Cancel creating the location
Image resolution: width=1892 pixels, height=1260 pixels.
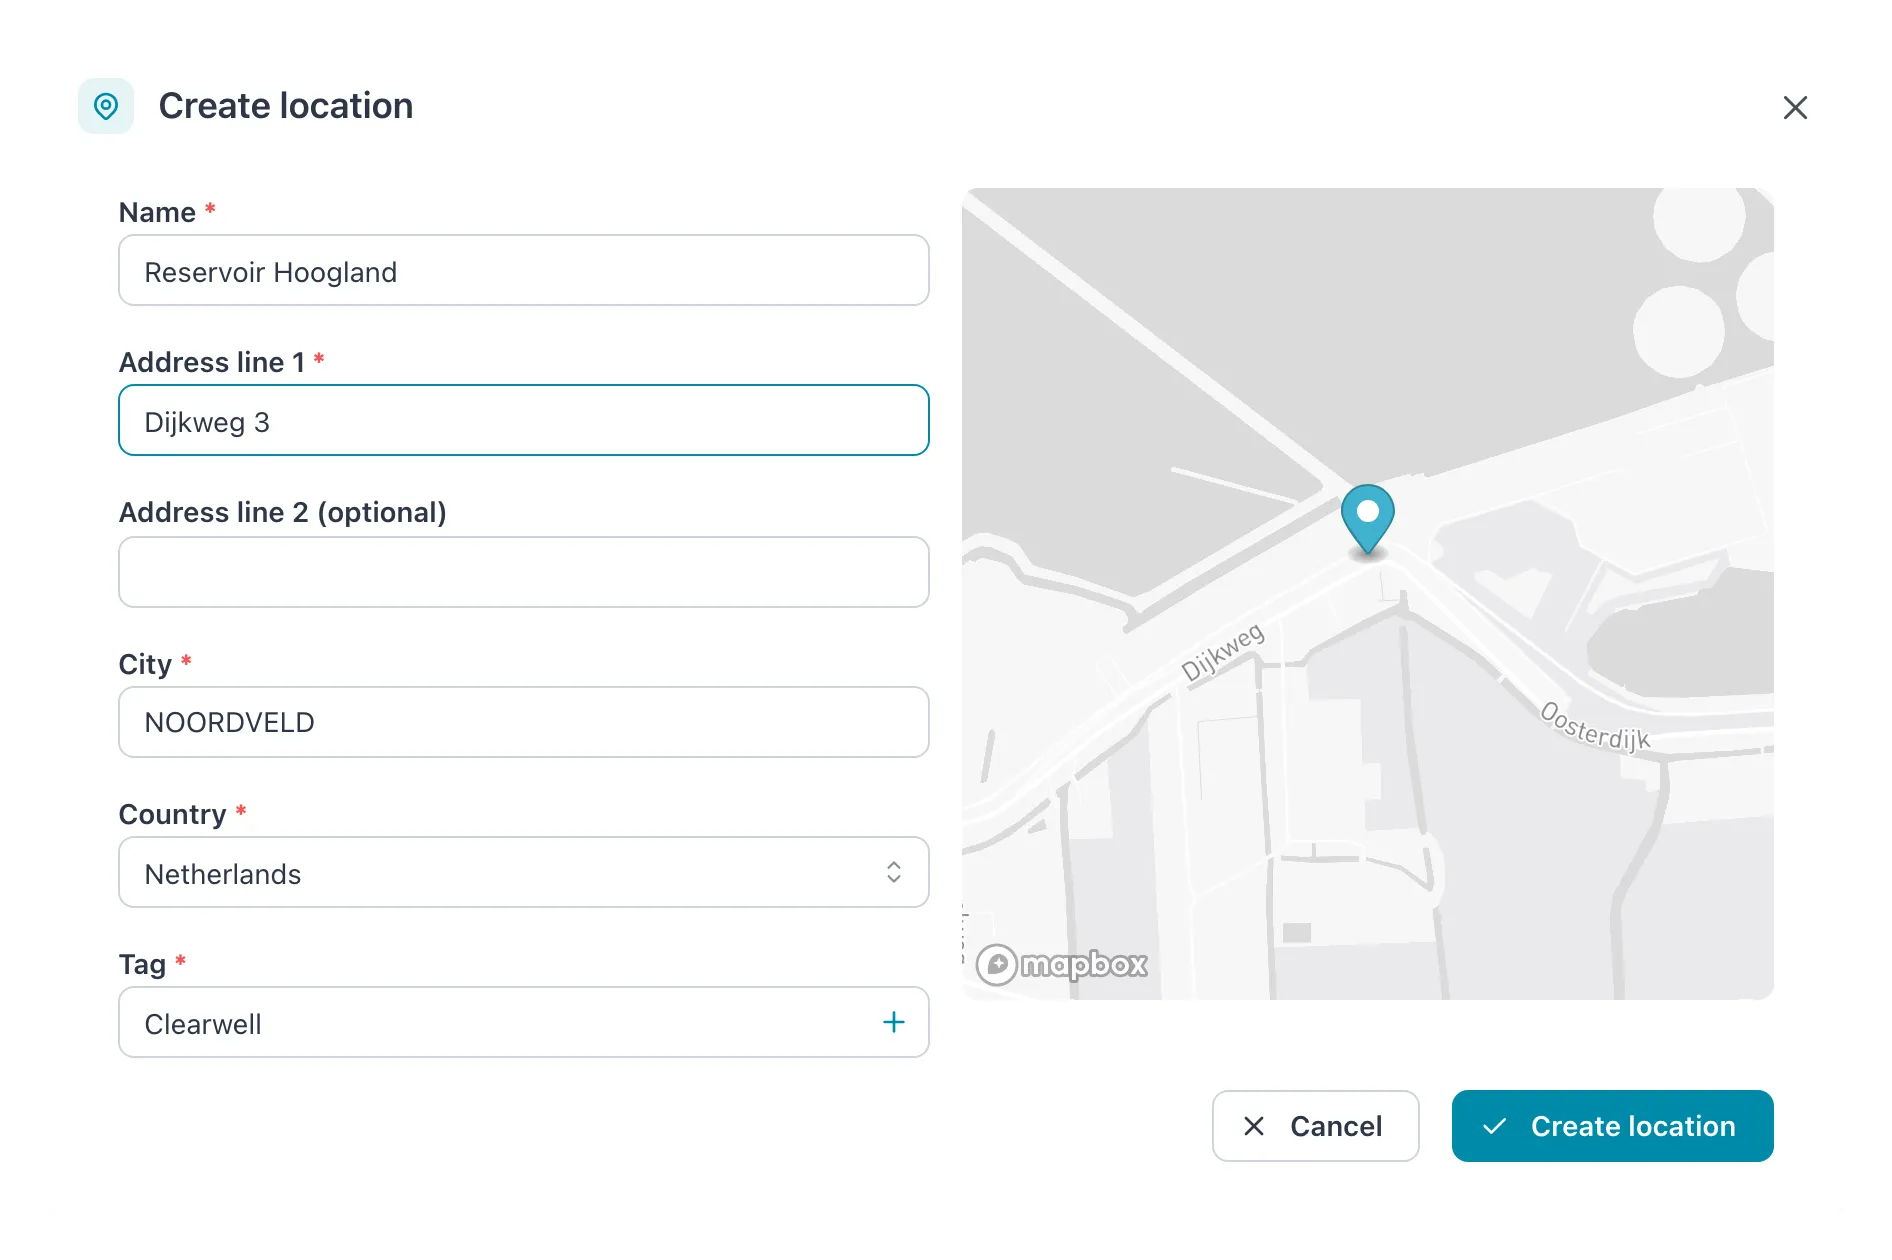click(x=1315, y=1126)
